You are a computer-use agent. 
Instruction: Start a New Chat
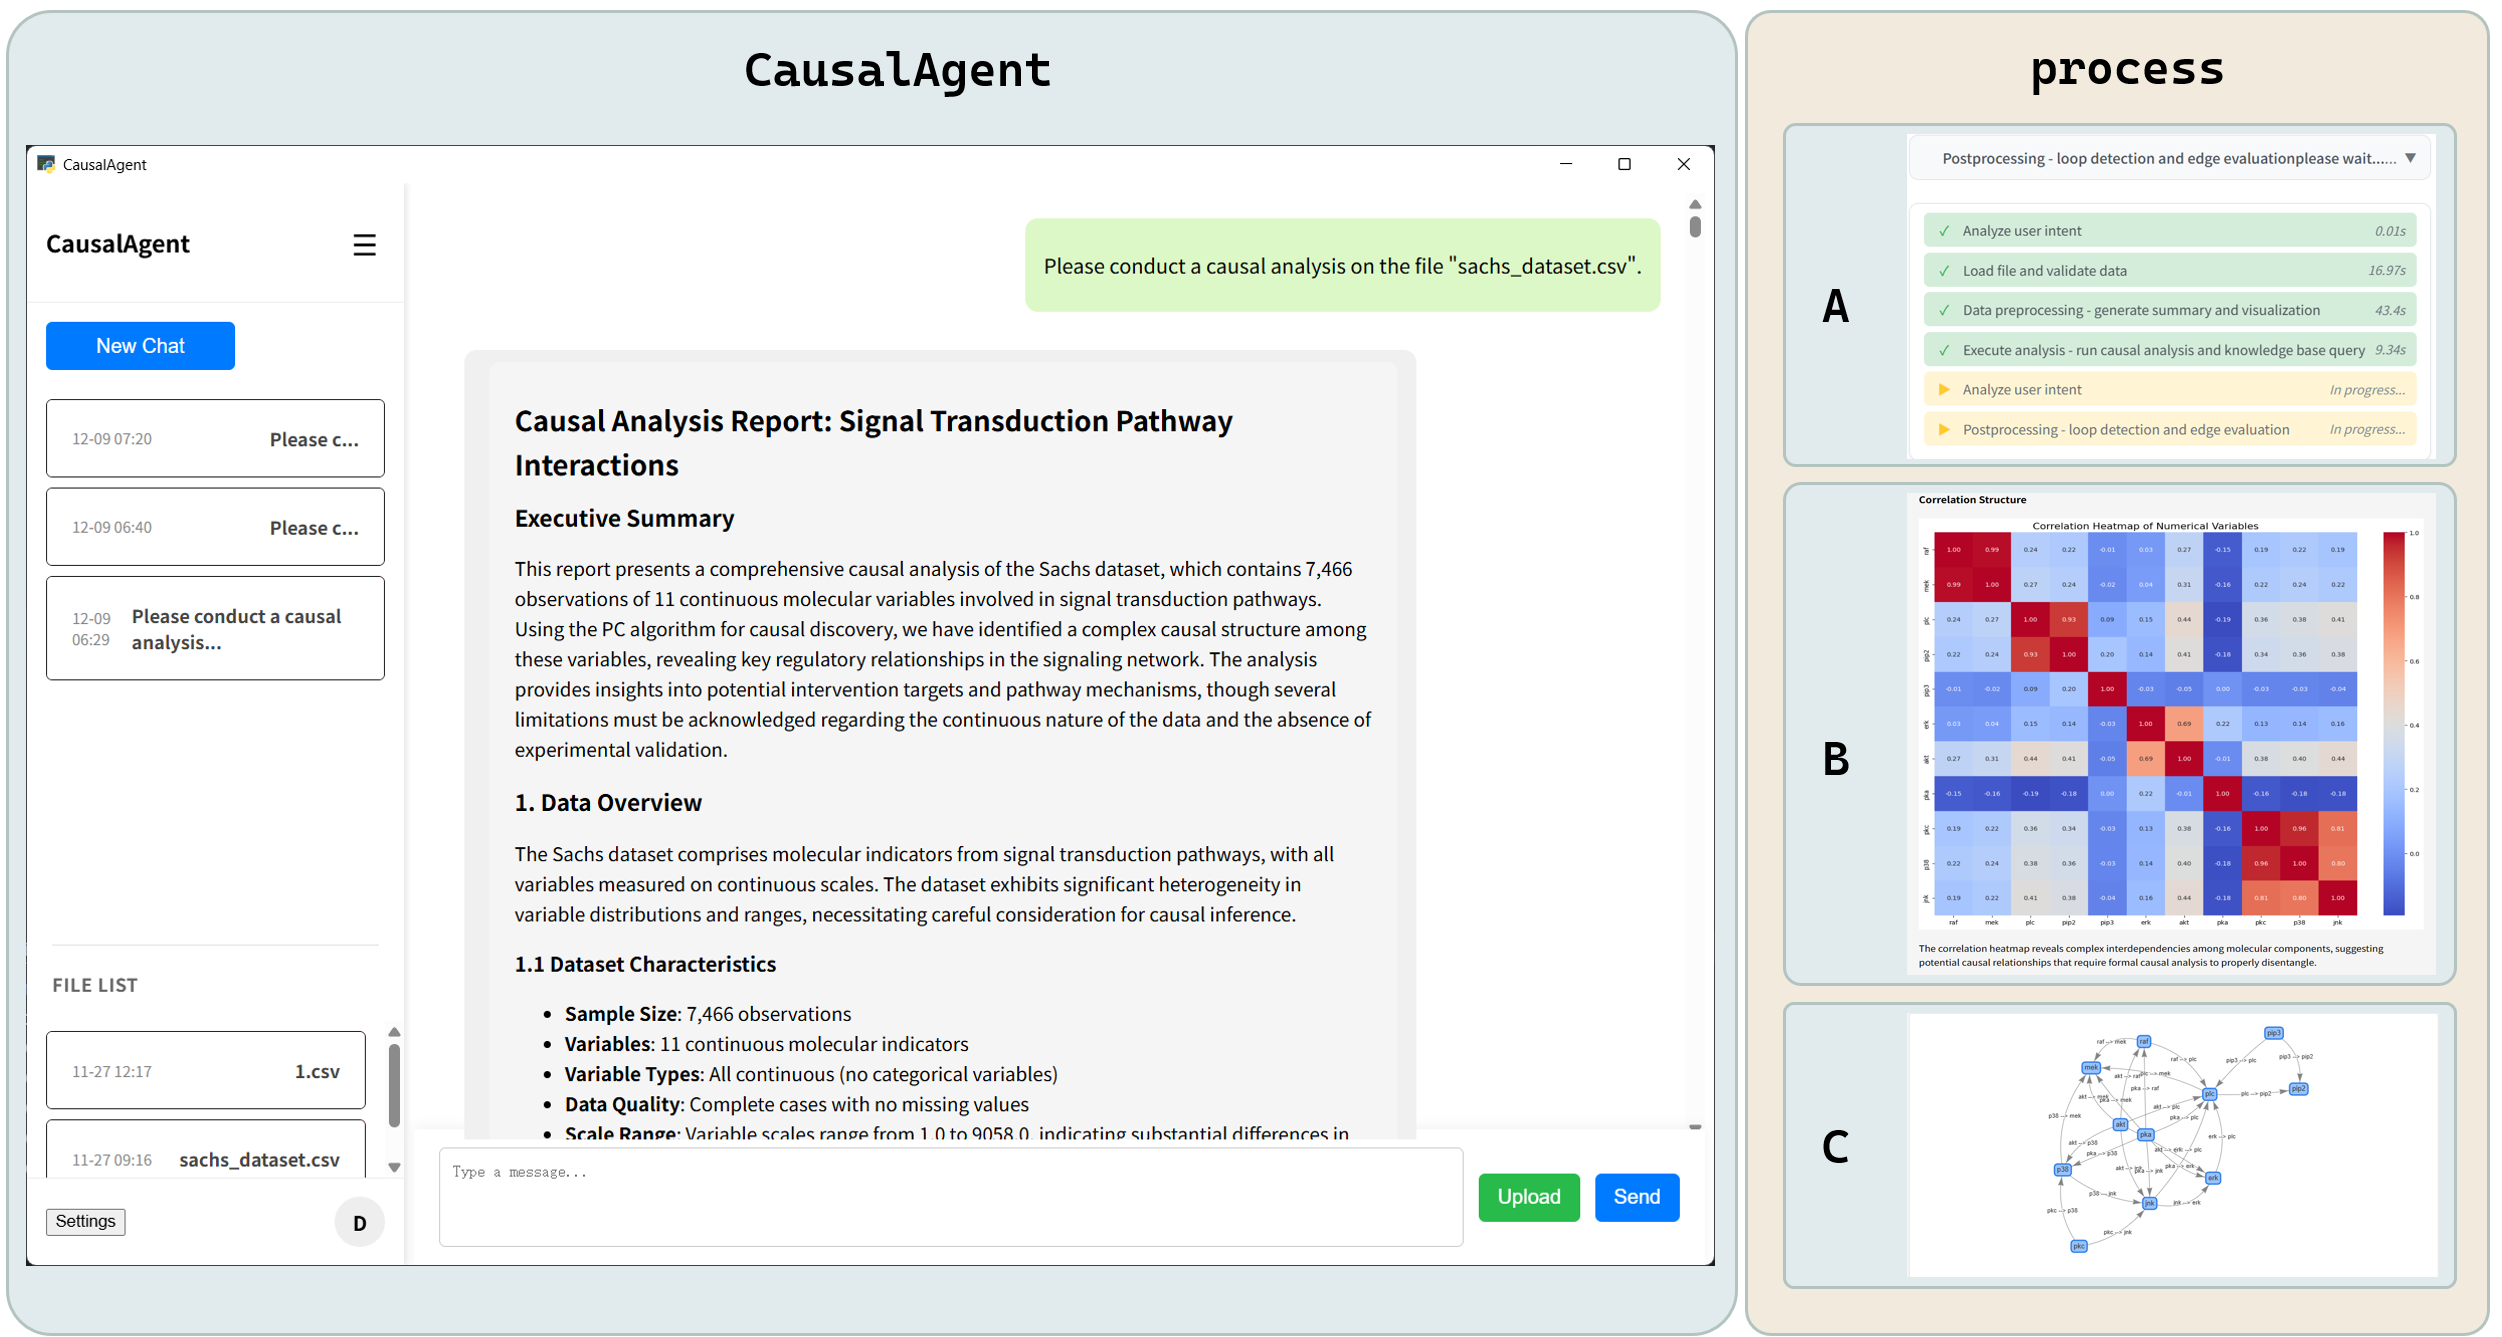pos(140,345)
